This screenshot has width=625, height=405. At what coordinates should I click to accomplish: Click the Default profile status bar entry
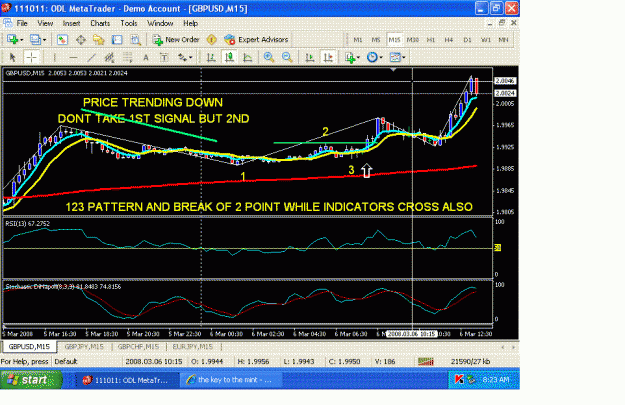click(x=66, y=362)
